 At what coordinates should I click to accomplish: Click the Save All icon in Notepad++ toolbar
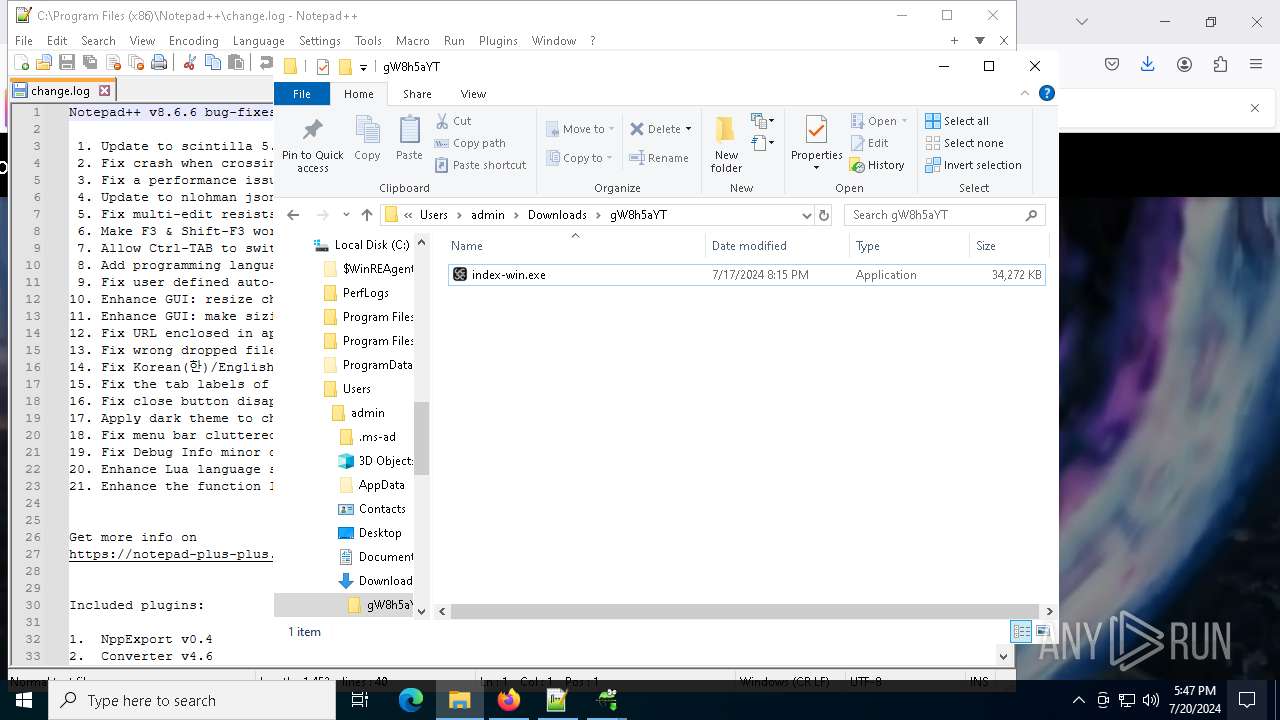90,63
